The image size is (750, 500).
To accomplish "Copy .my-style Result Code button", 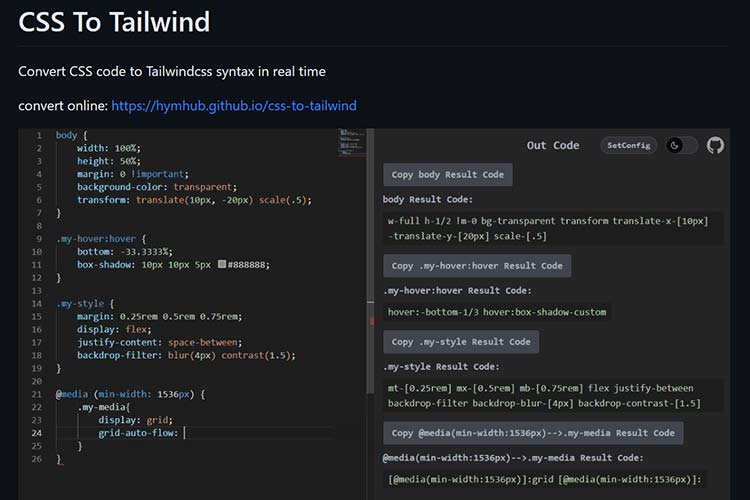I will coord(461,342).
